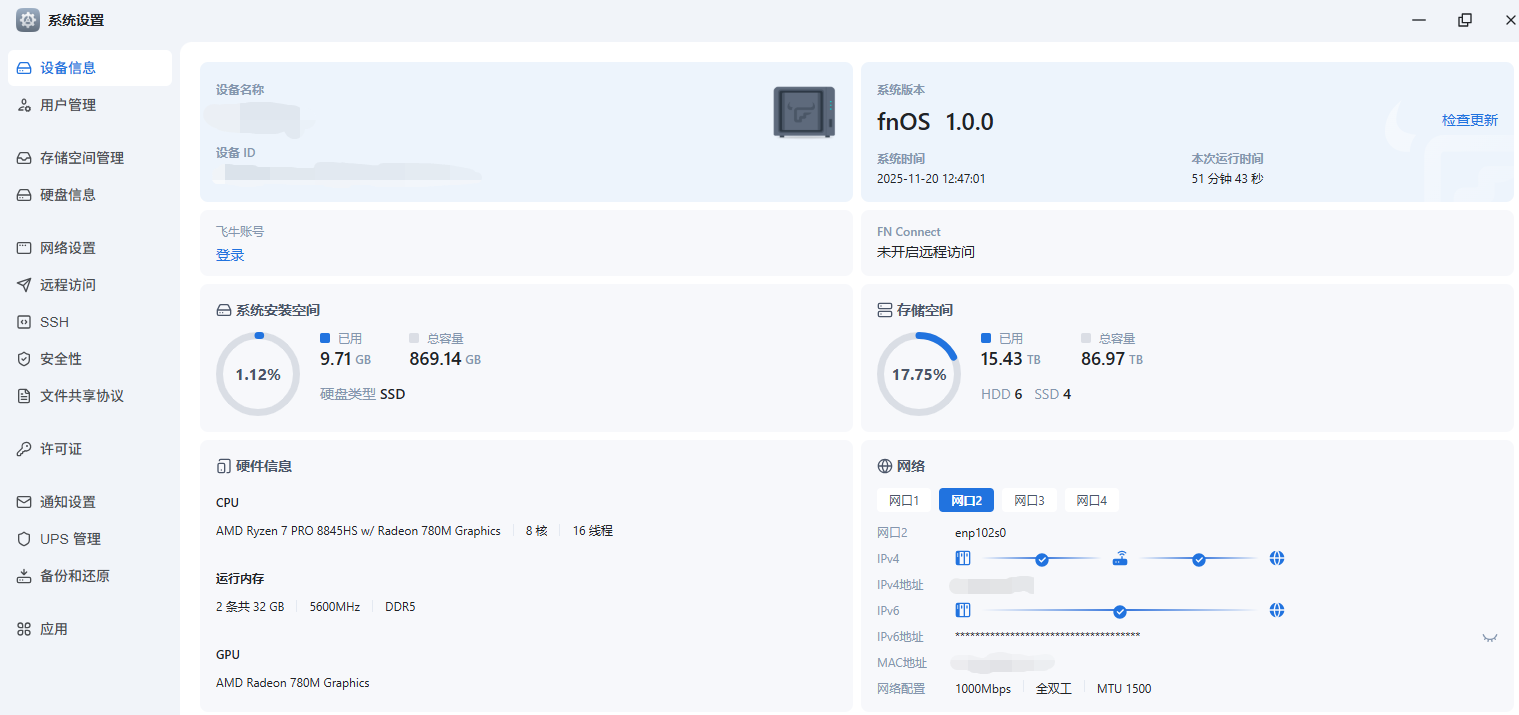1519x715 pixels.
Task: Click the UPS 管理 shield icon
Action: [24, 539]
